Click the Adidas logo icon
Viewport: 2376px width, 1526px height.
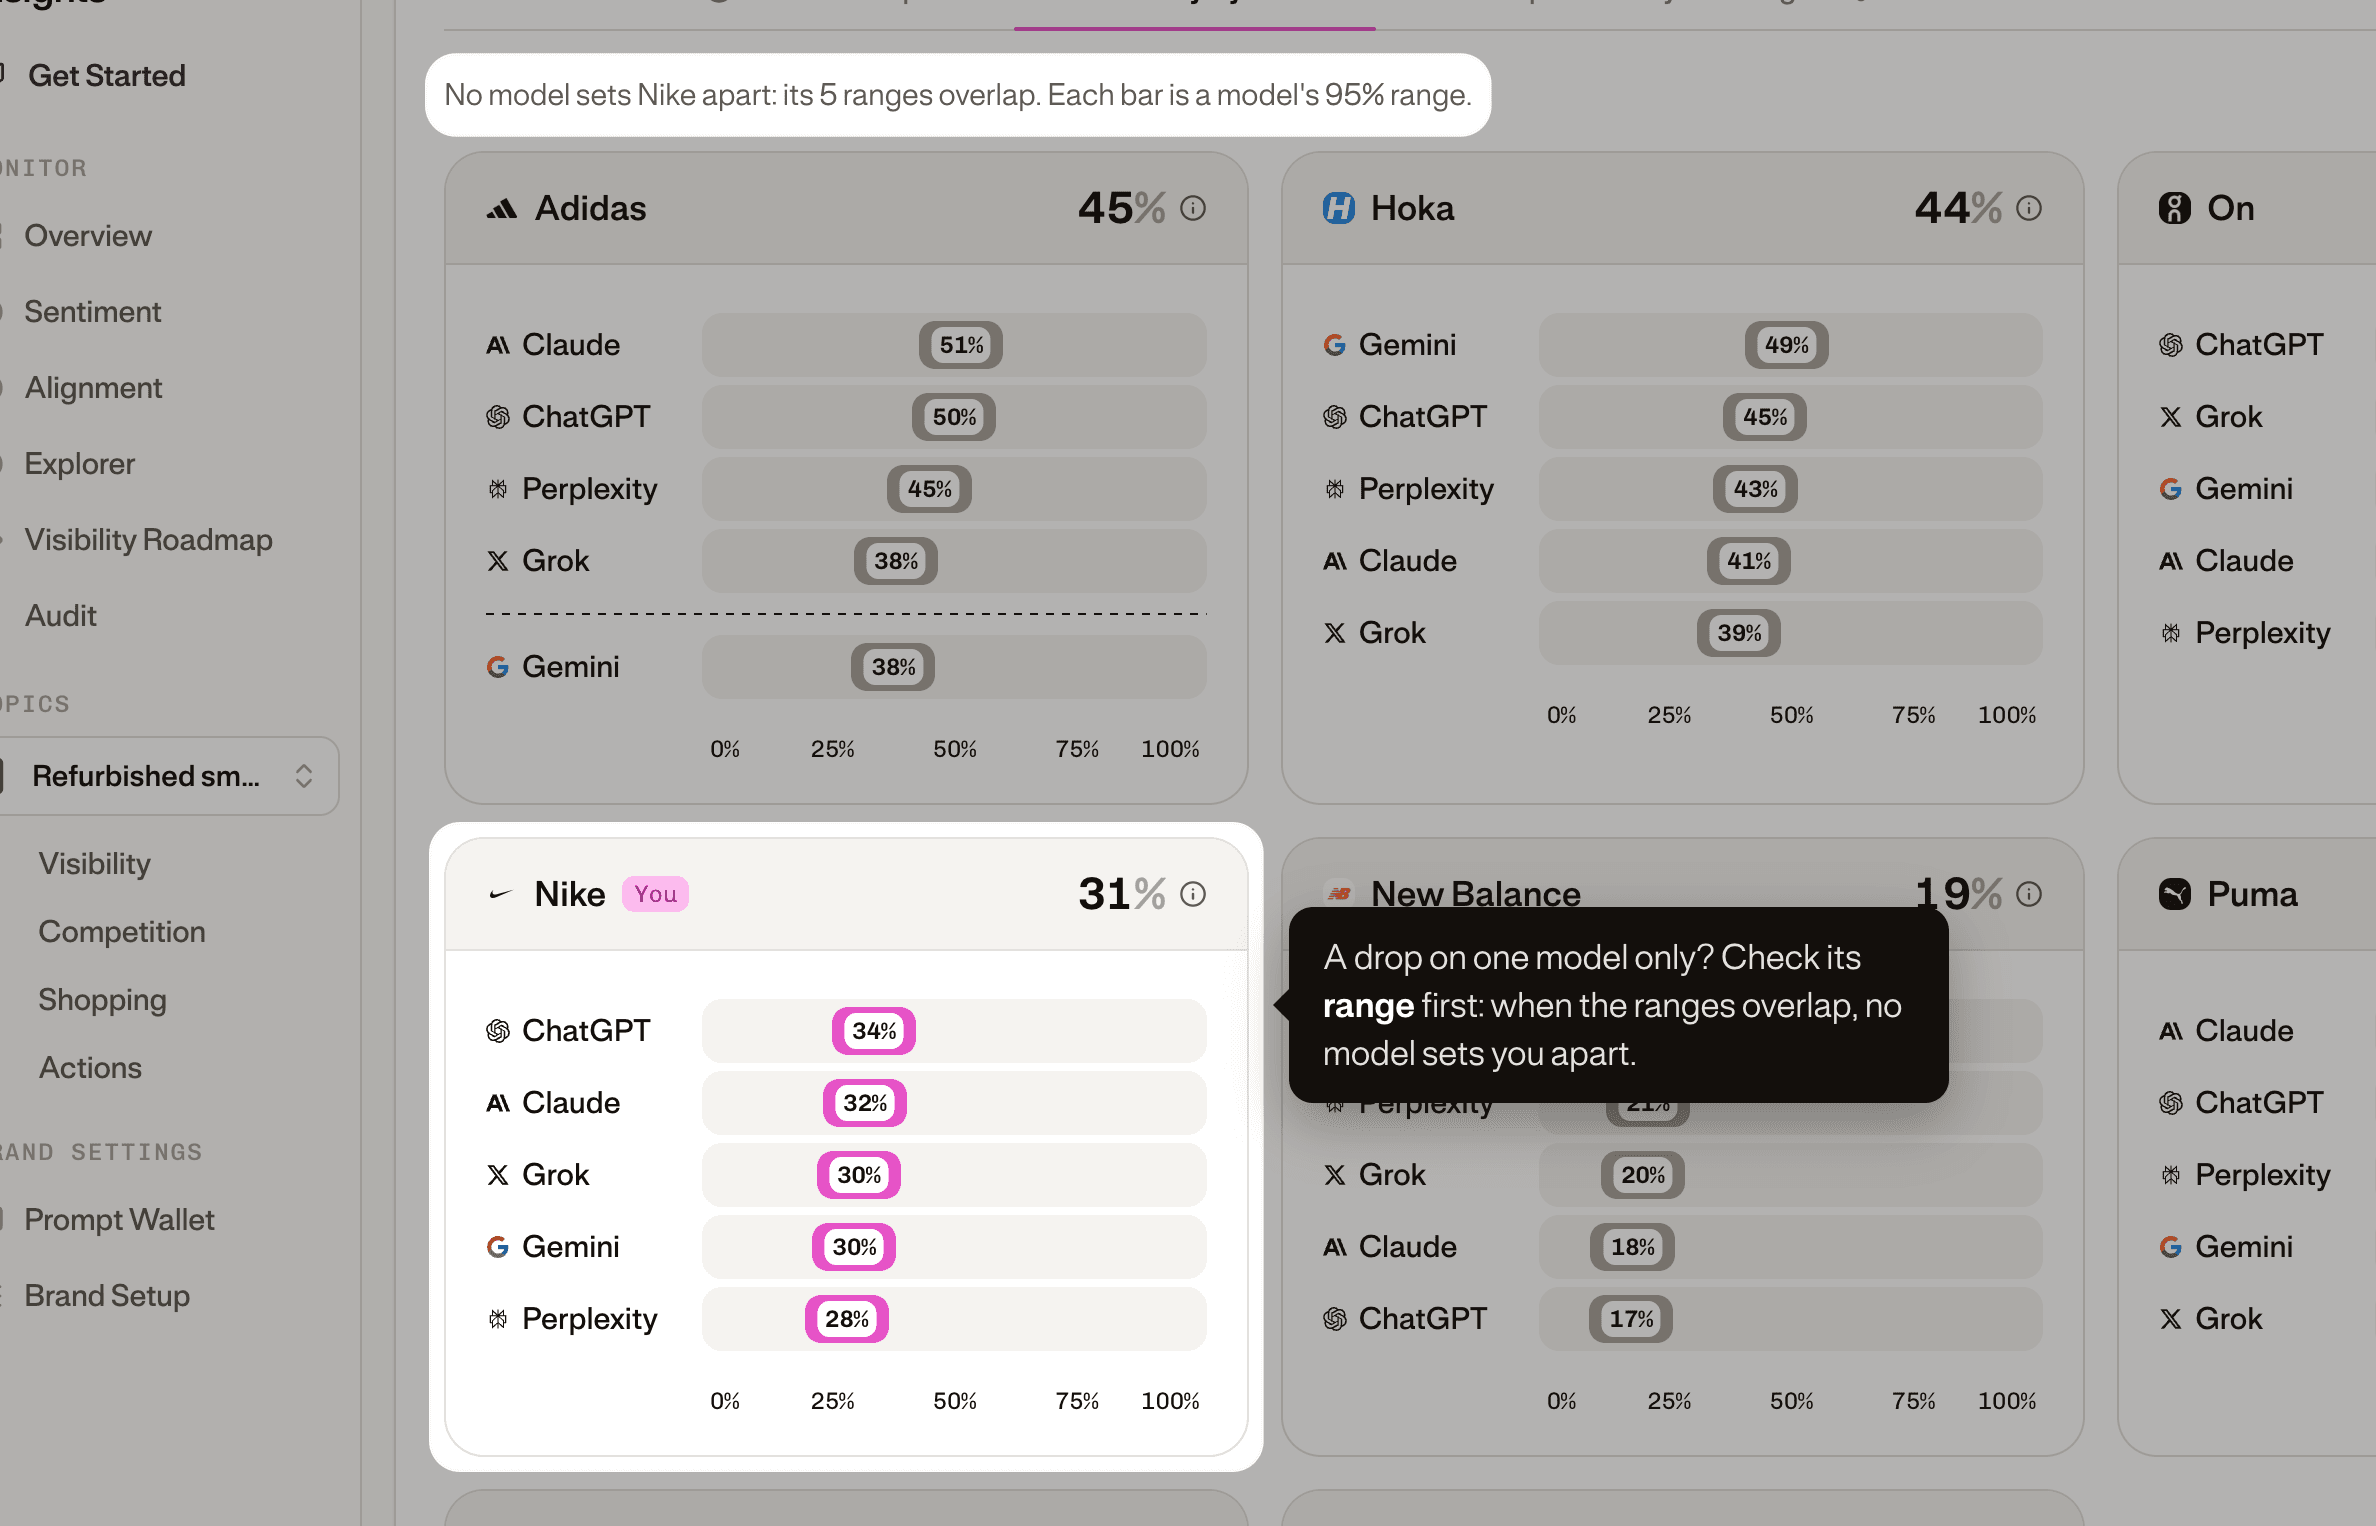coord(501,208)
